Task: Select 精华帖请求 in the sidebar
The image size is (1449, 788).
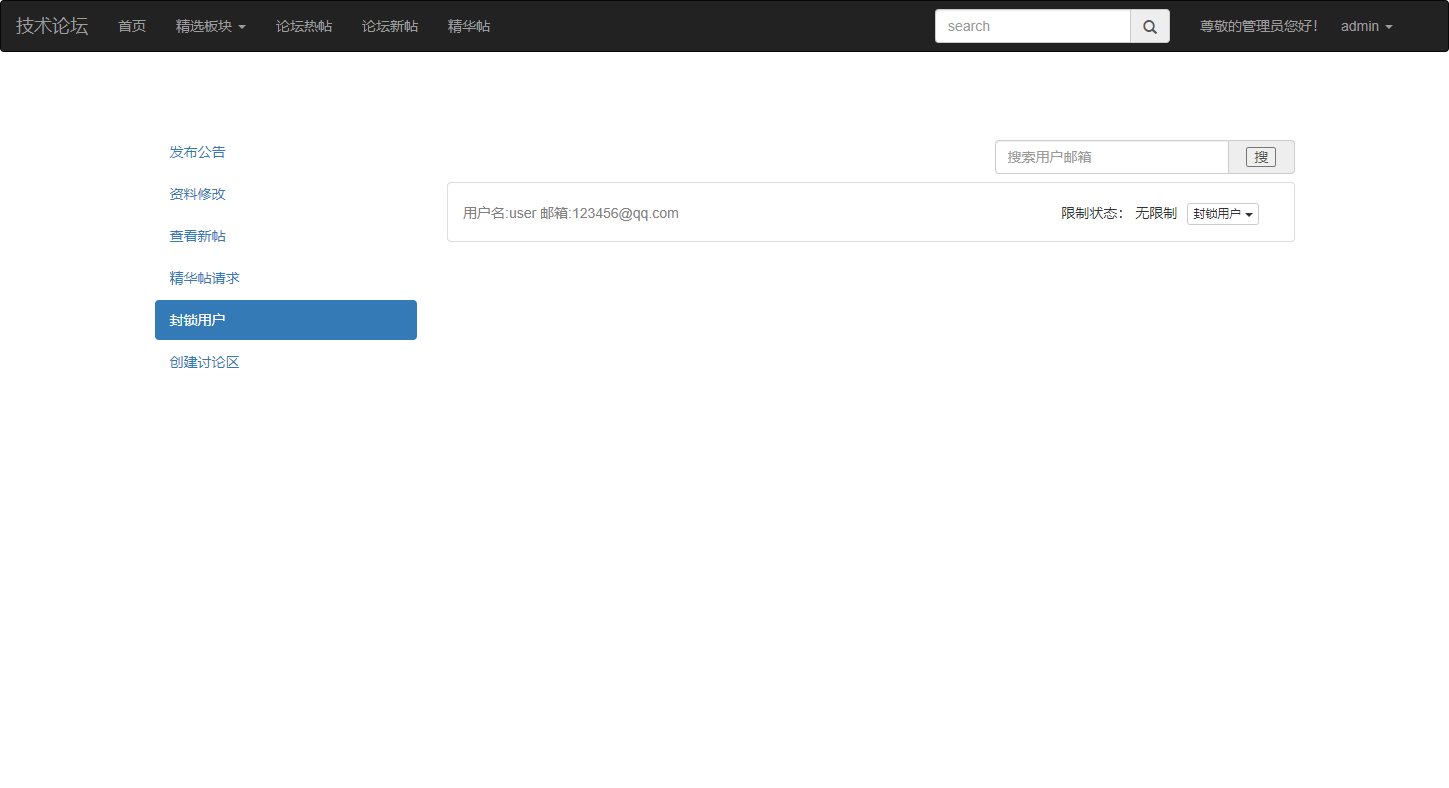Action: (x=286, y=278)
